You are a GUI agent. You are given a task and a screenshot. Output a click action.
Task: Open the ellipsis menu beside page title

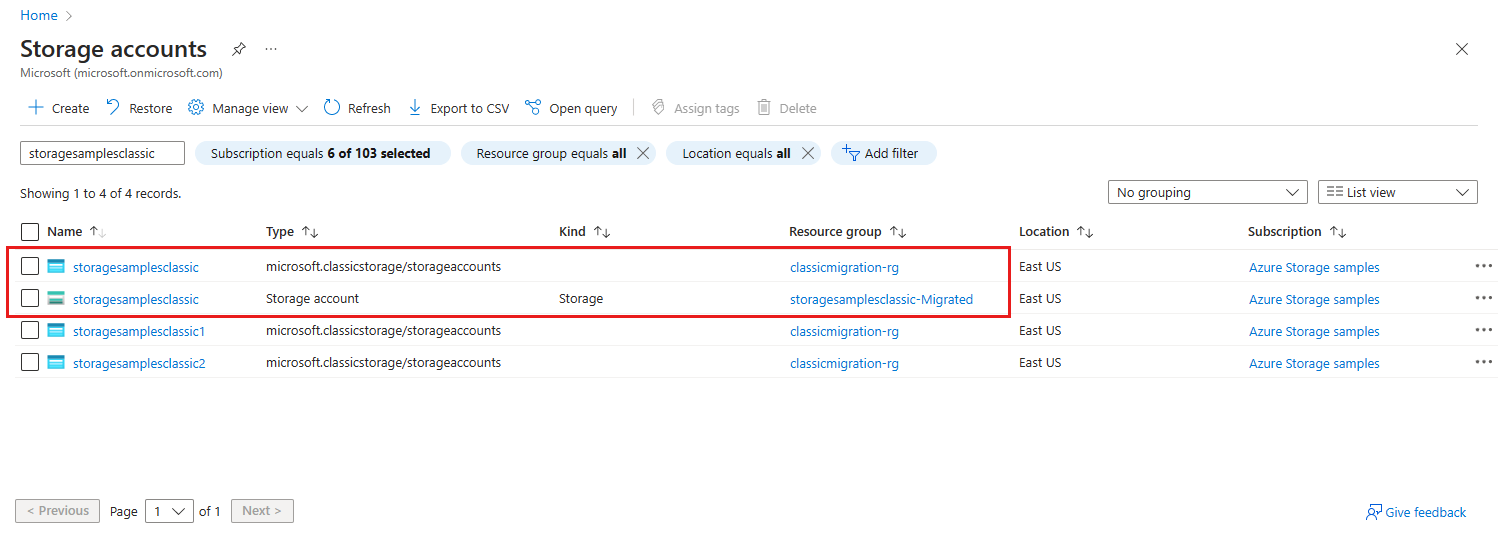(271, 49)
